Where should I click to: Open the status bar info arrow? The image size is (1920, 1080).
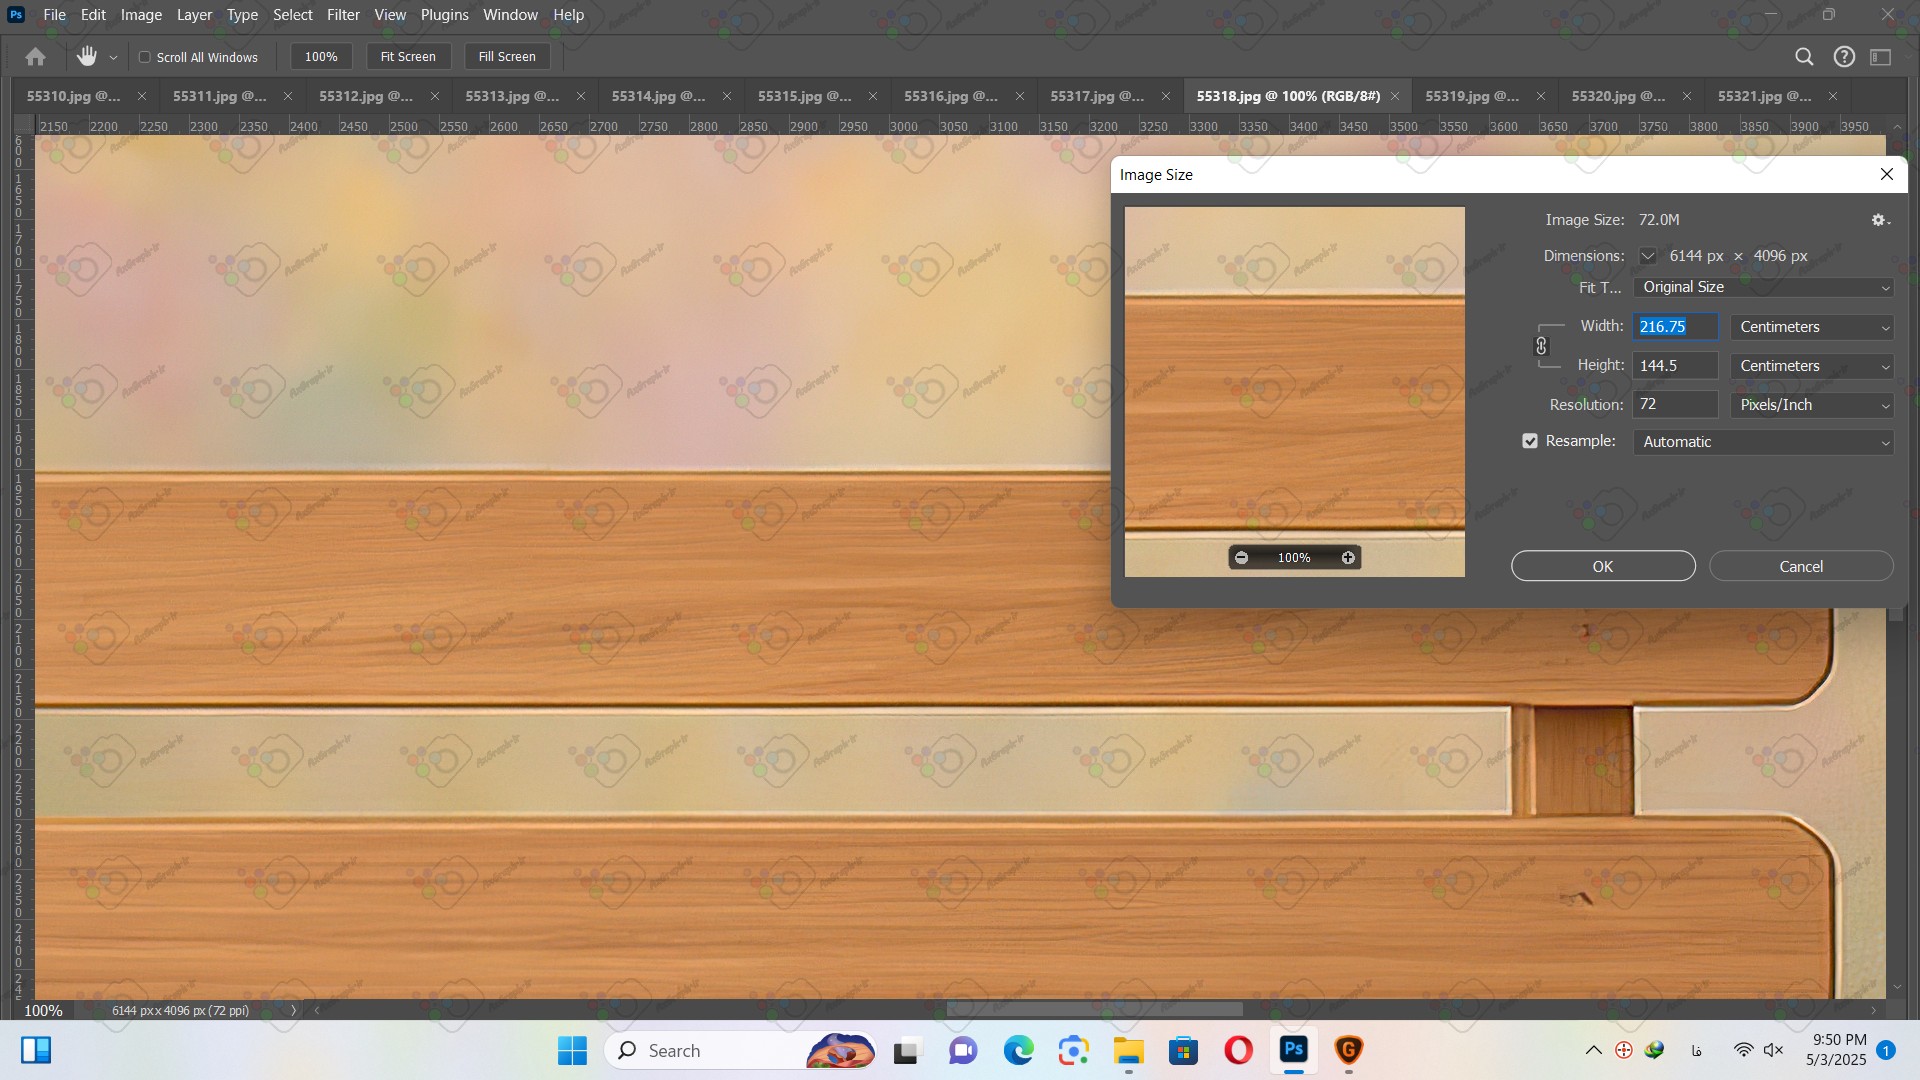click(x=293, y=1010)
